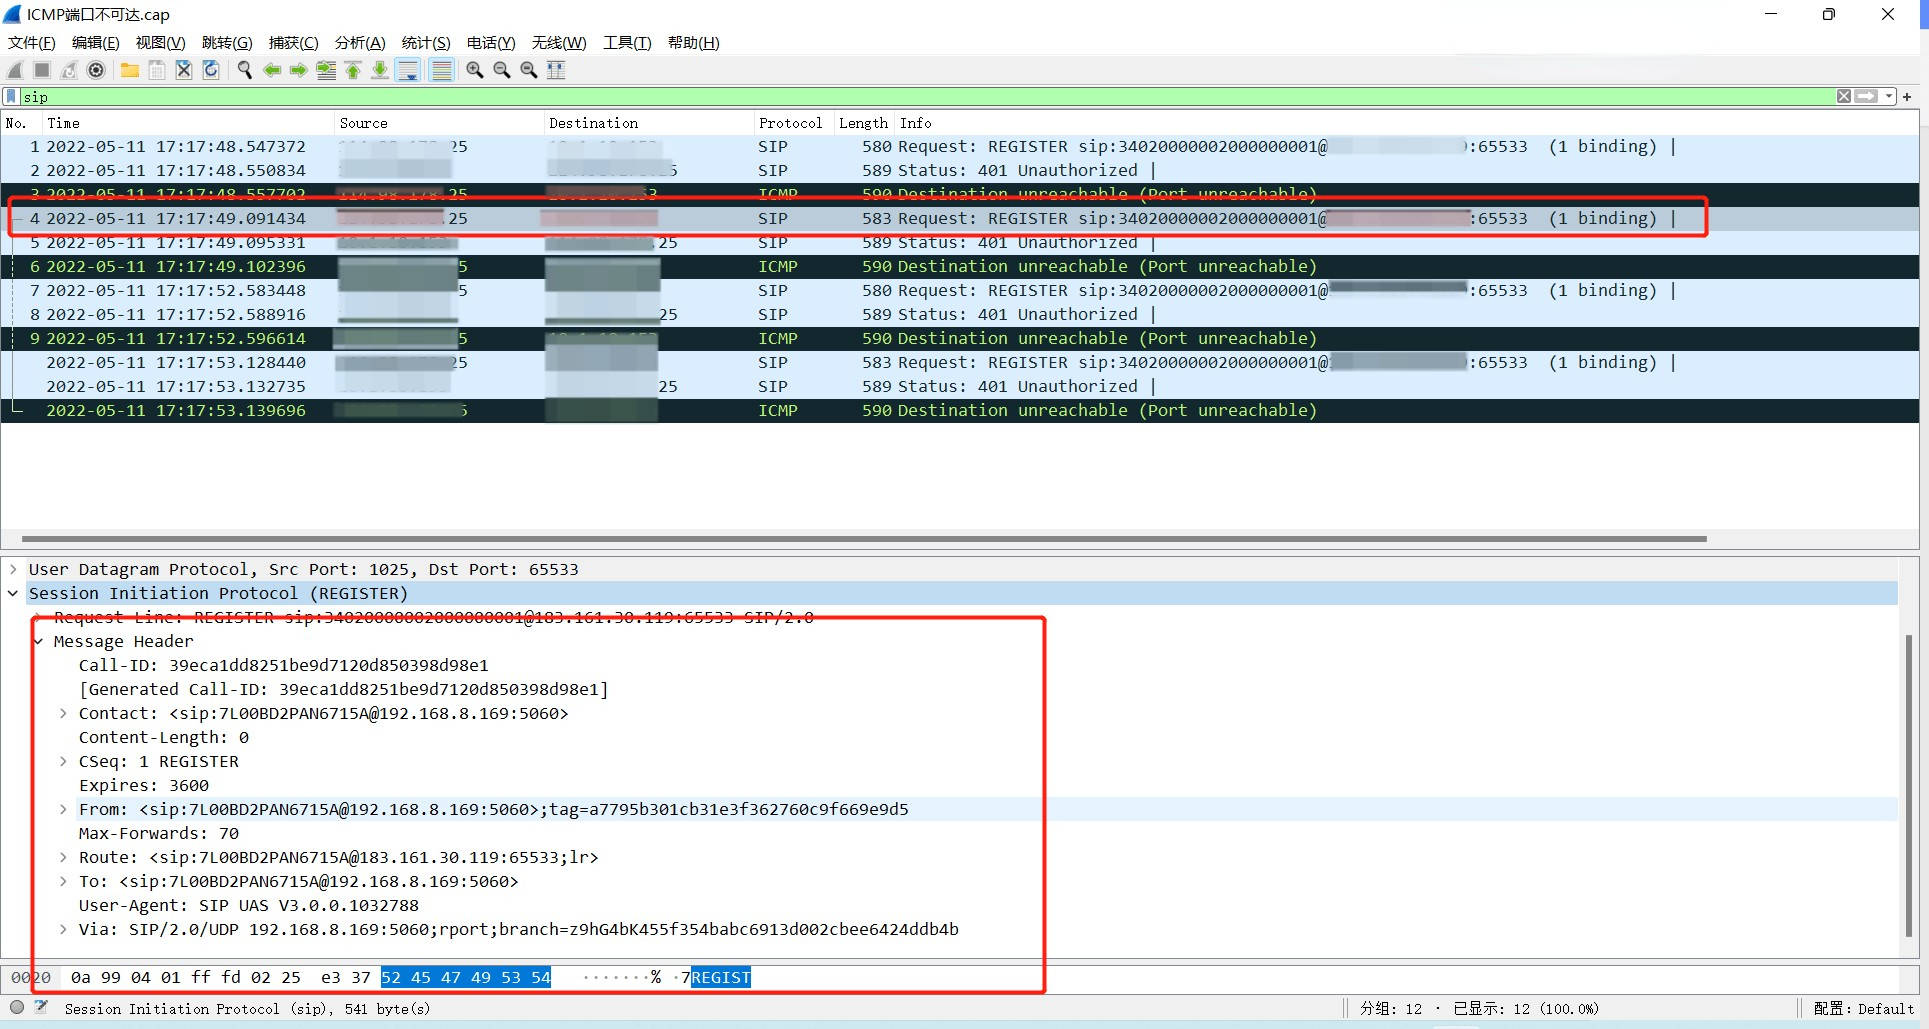Expand the Route header field

click(x=63, y=857)
